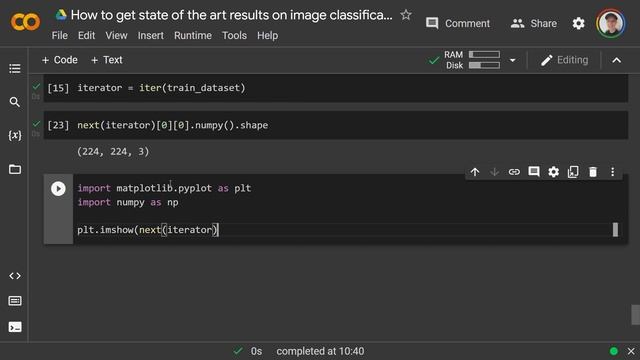The height and width of the screenshot is (360, 640).
Task: Copy link to cell
Action: coord(514,172)
